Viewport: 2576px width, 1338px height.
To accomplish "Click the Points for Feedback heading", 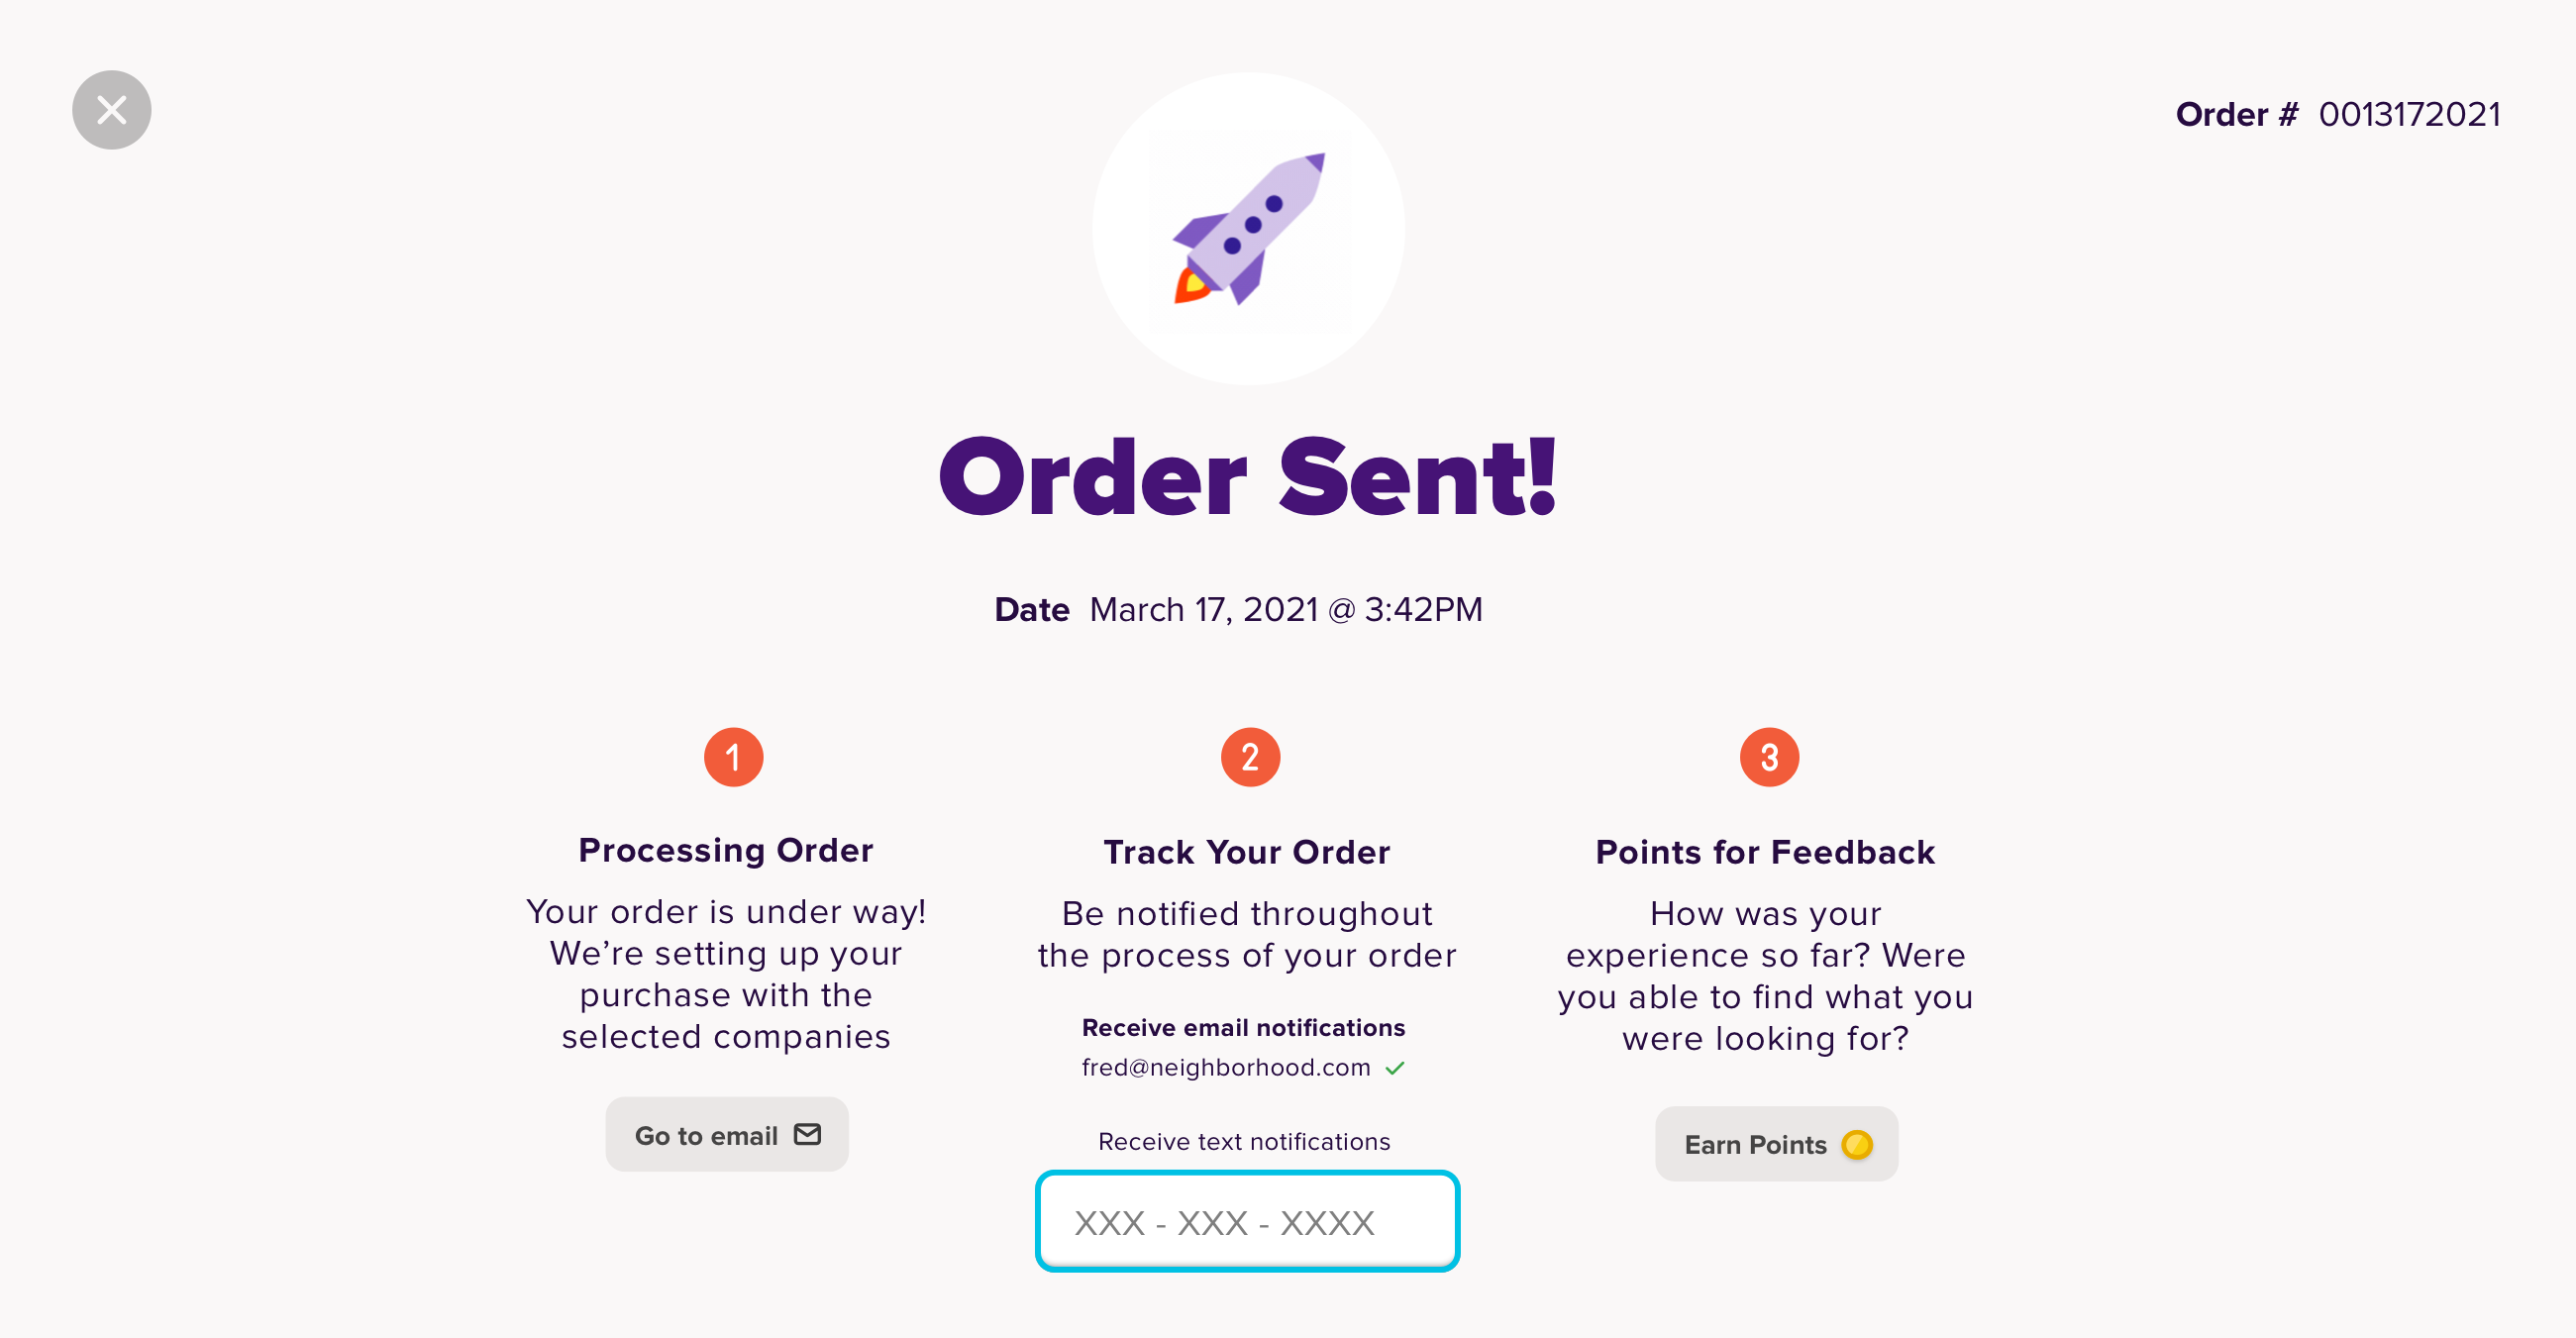I will (1765, 852).
